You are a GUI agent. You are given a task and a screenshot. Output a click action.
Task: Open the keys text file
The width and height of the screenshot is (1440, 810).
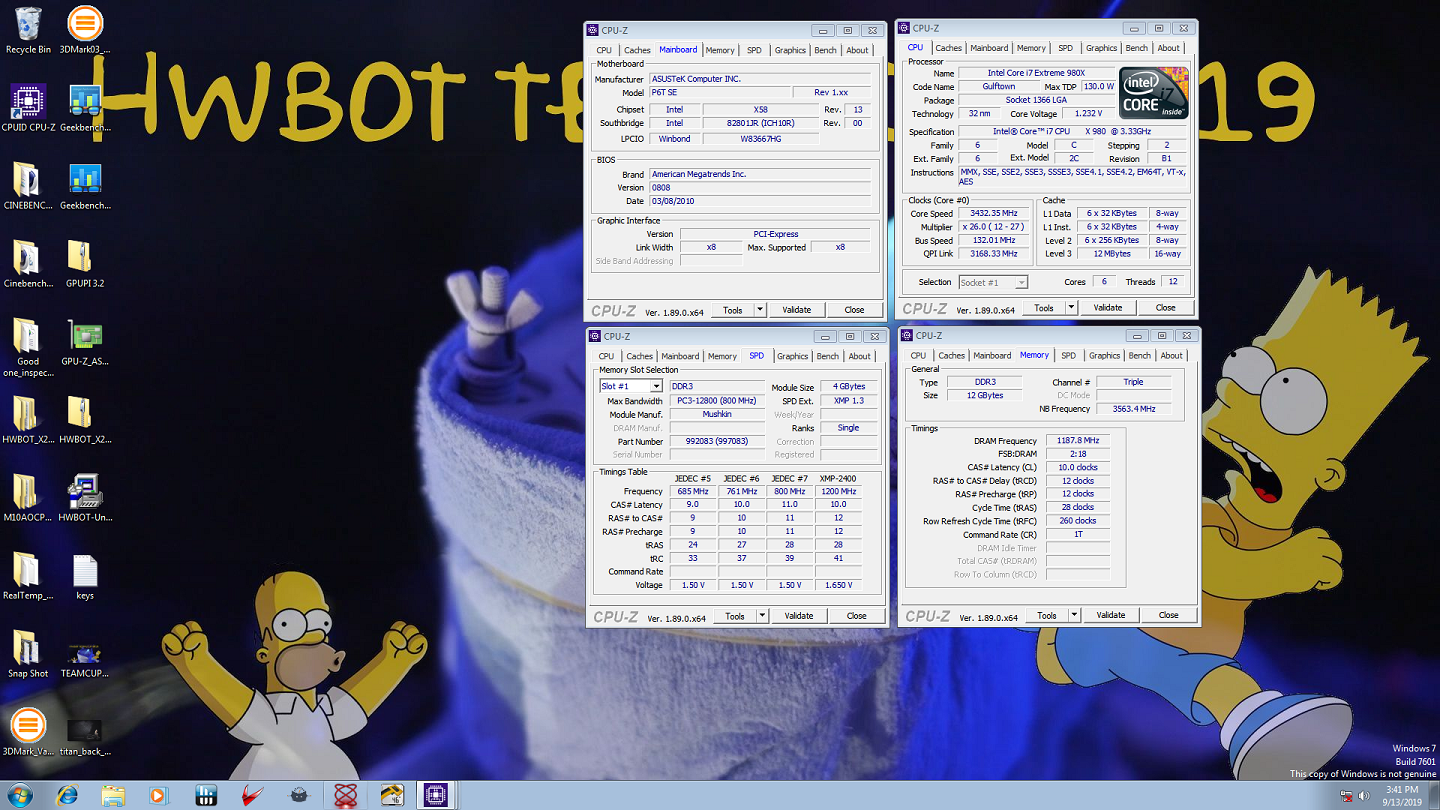(x=85, y=576)
